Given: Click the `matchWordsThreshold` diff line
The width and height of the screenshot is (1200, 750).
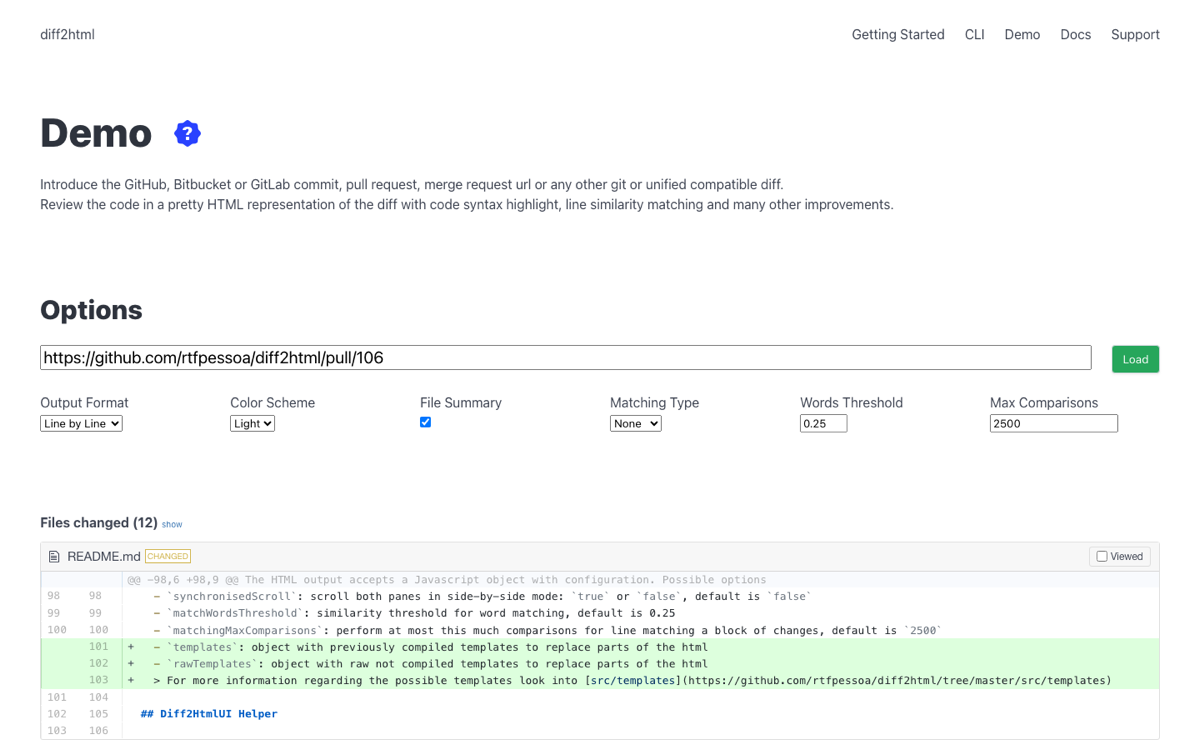Looking at the screenshot, I should (x=640, y=613).
